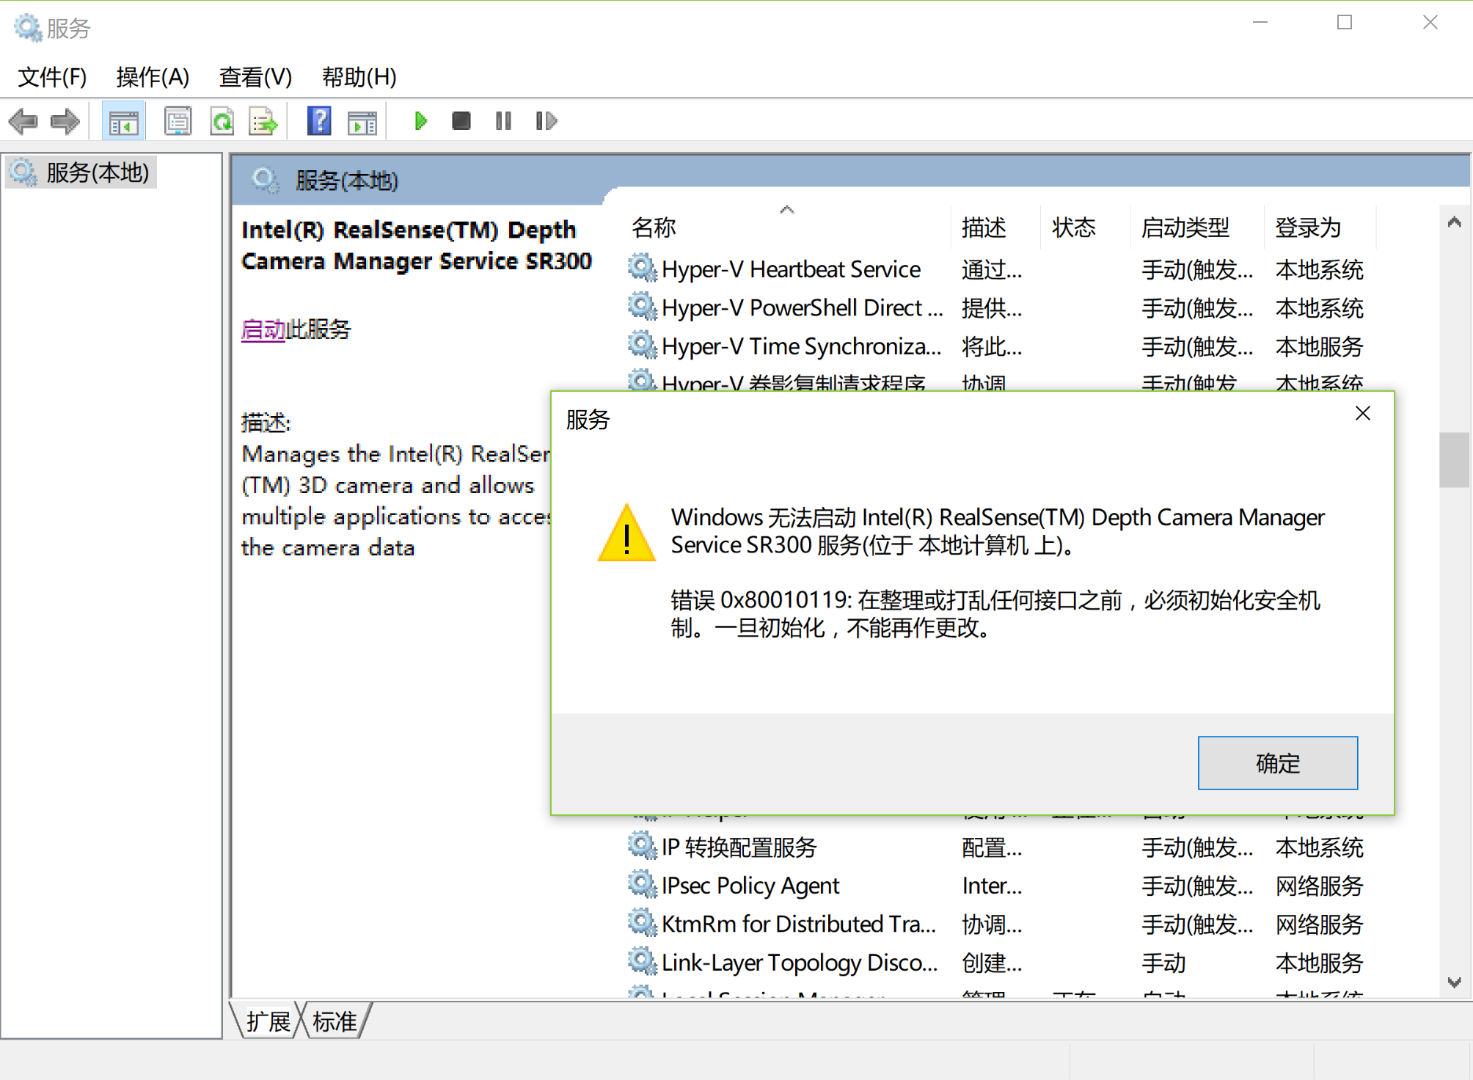Open the 操作(A) menu
This screenshot has width=1473, height=1080.
click(x=152, y=77)
